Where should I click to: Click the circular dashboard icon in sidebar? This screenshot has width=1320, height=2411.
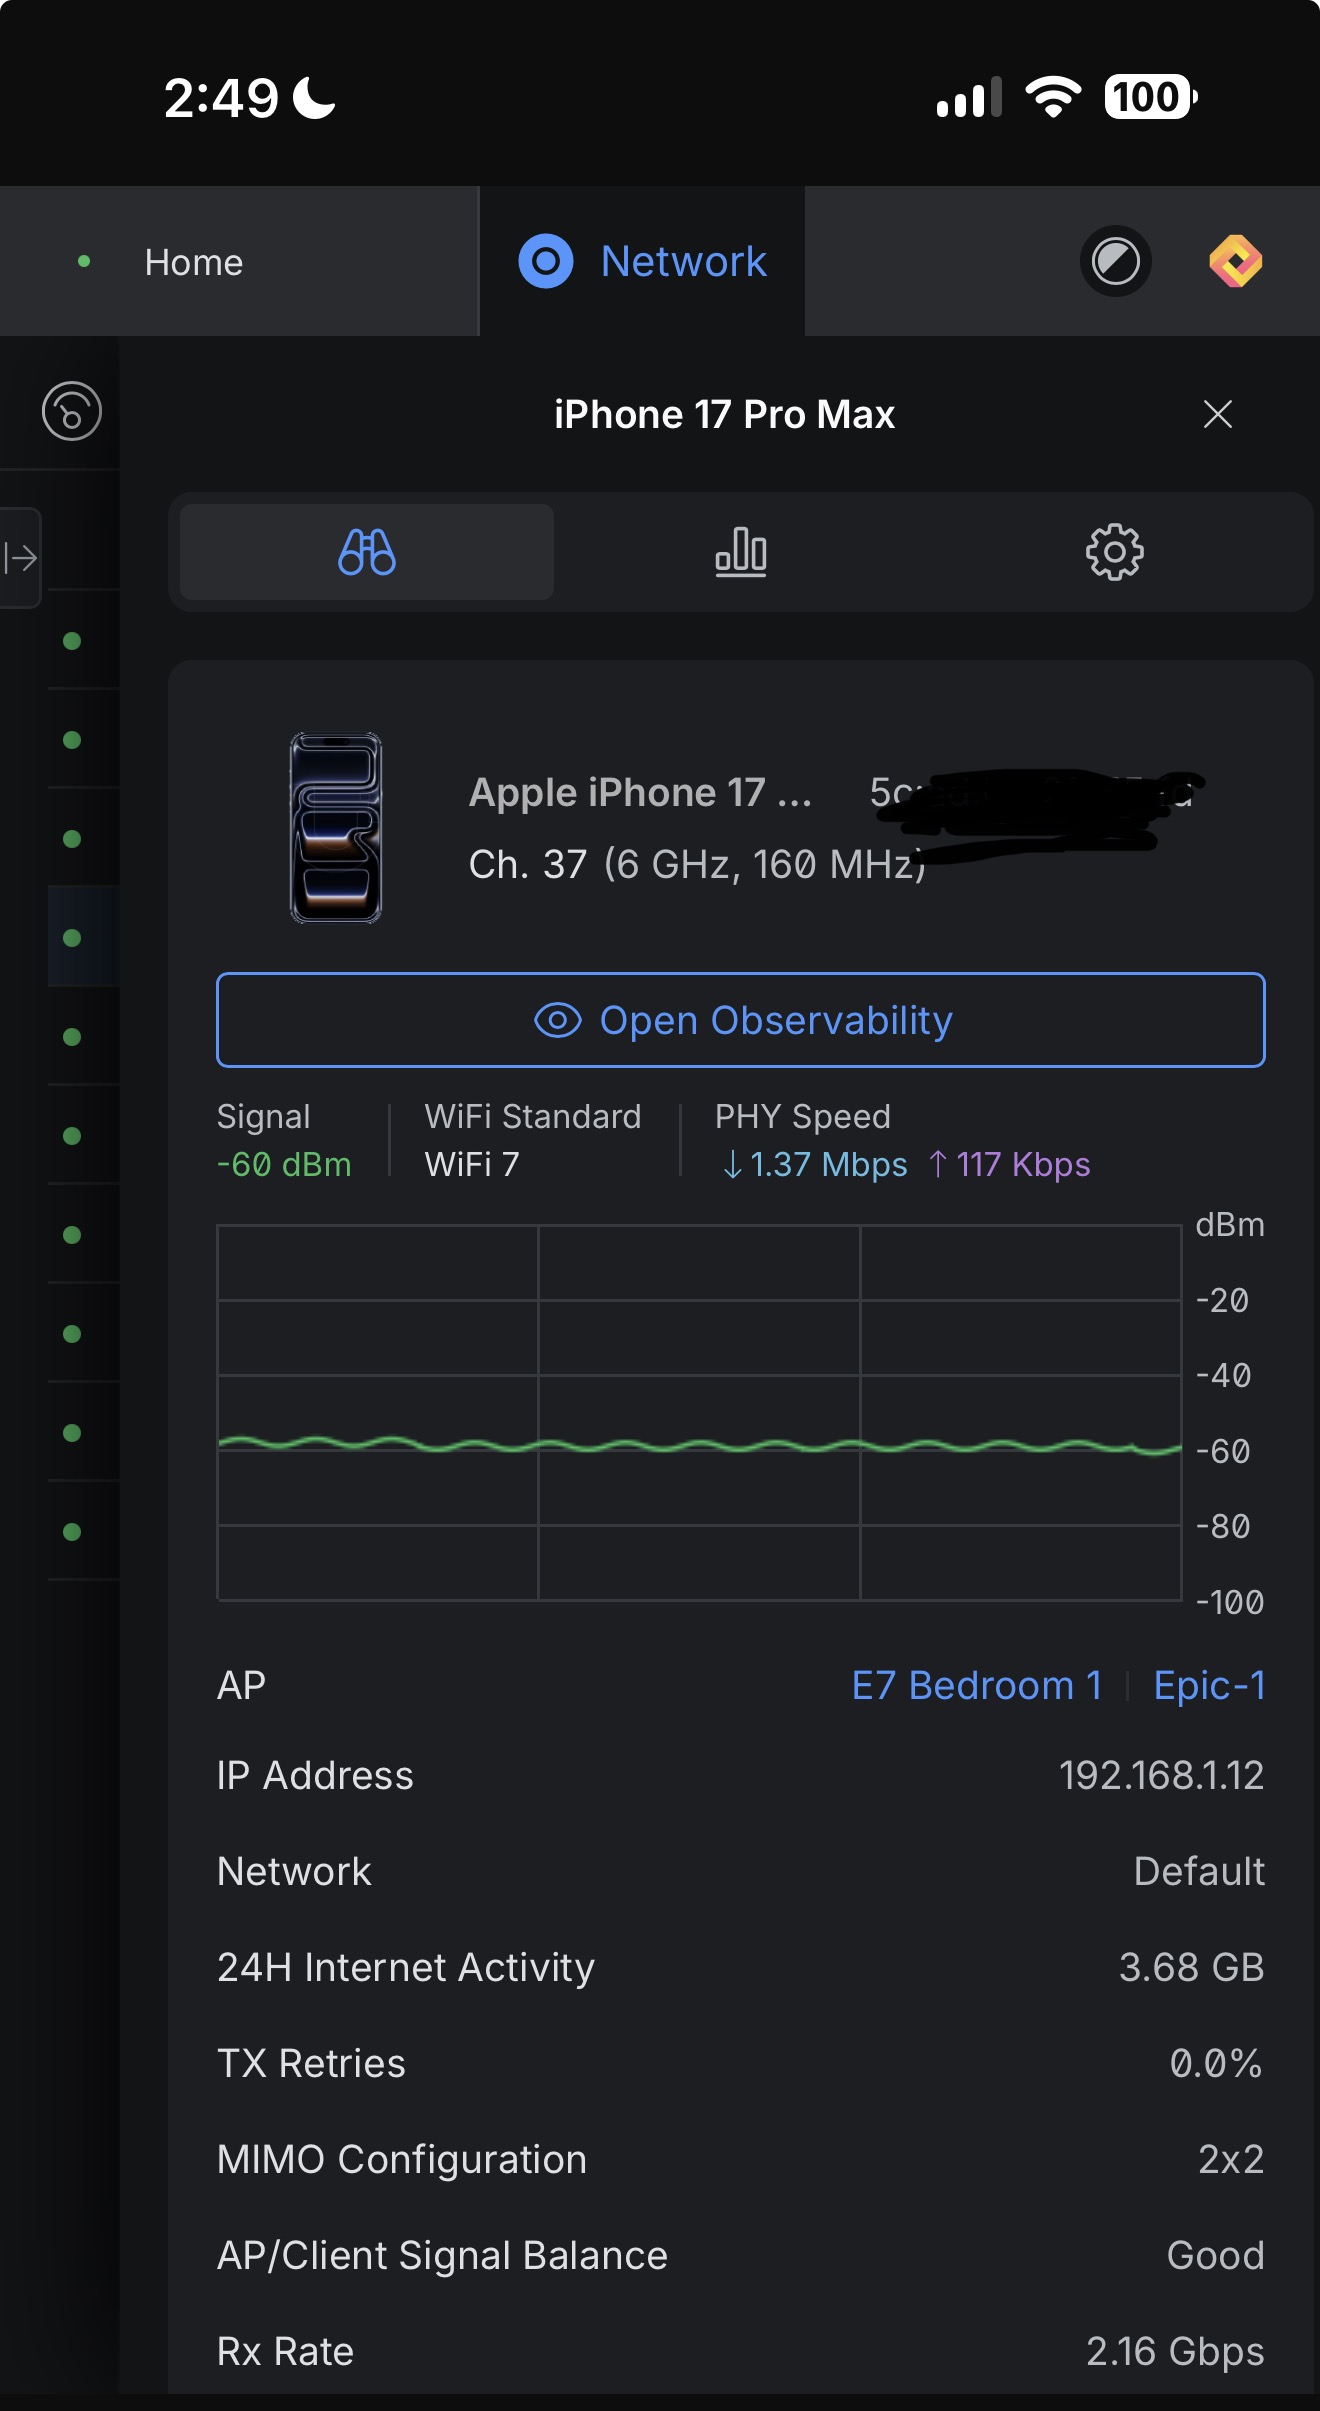(72, 411)
